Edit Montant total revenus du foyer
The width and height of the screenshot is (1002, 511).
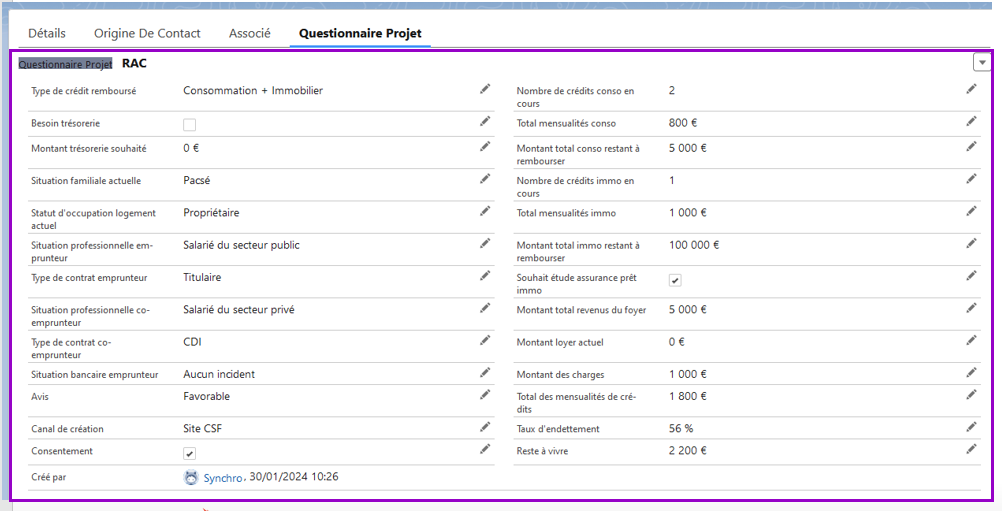point(971,308)
